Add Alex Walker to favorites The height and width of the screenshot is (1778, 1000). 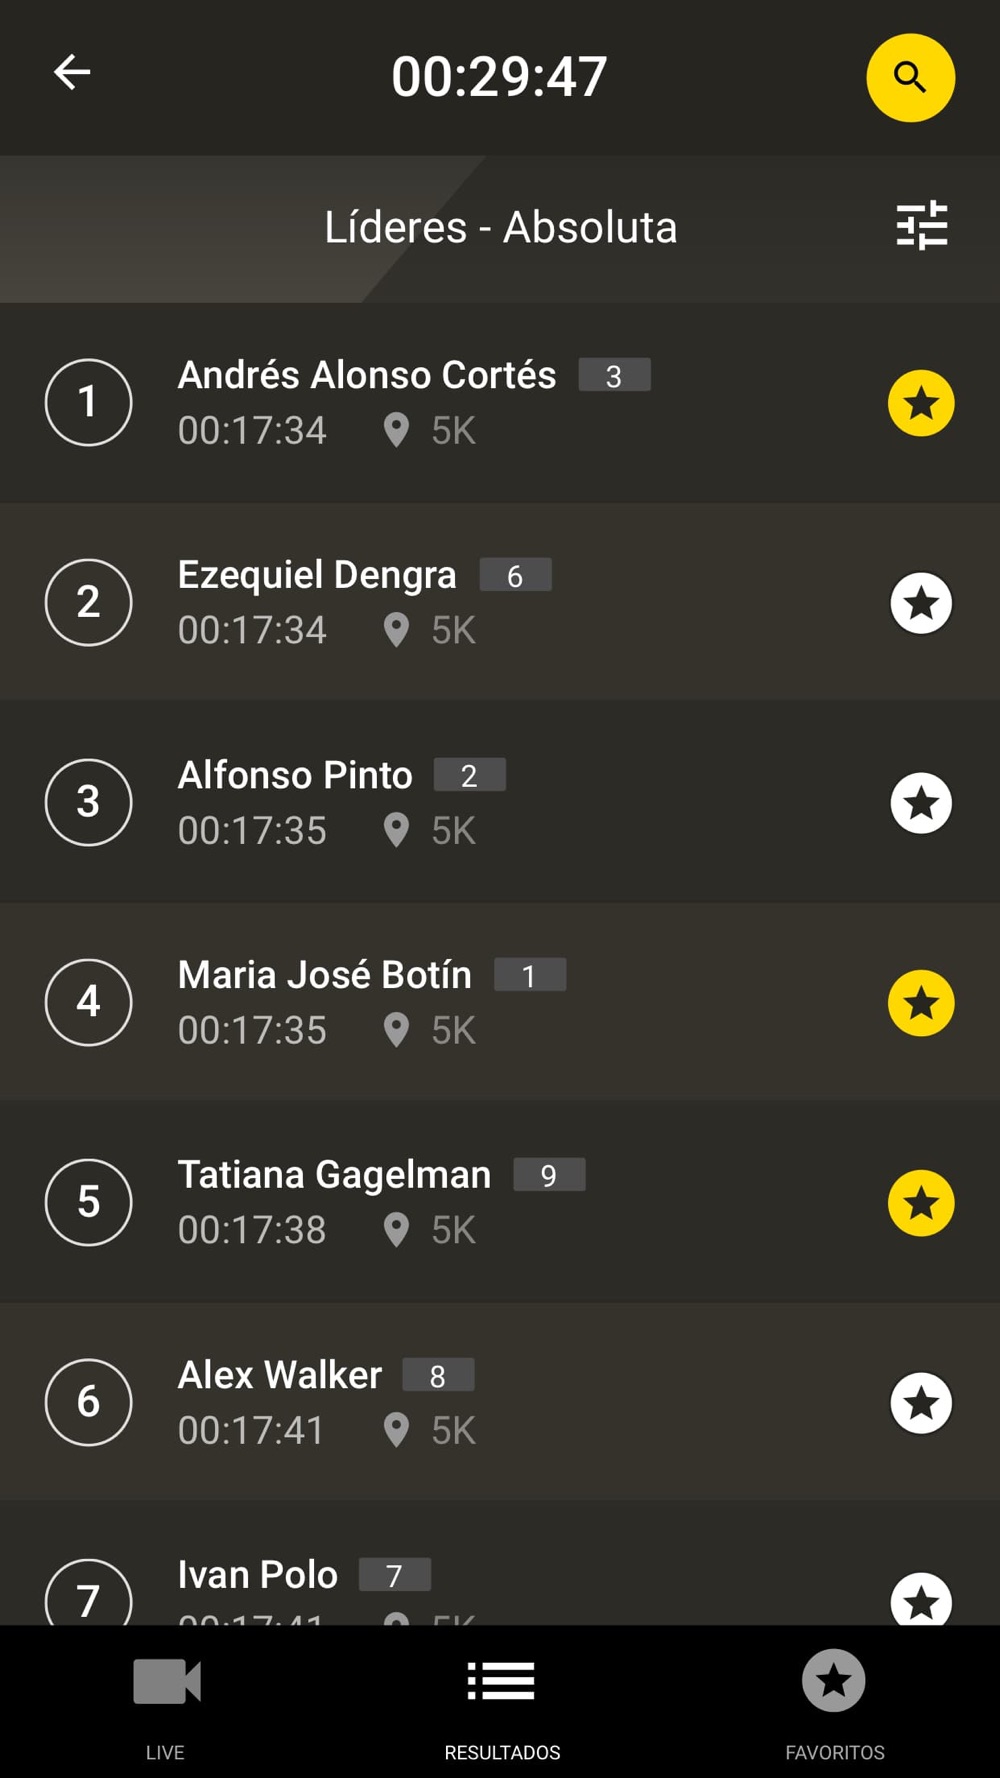(920, 1403)
